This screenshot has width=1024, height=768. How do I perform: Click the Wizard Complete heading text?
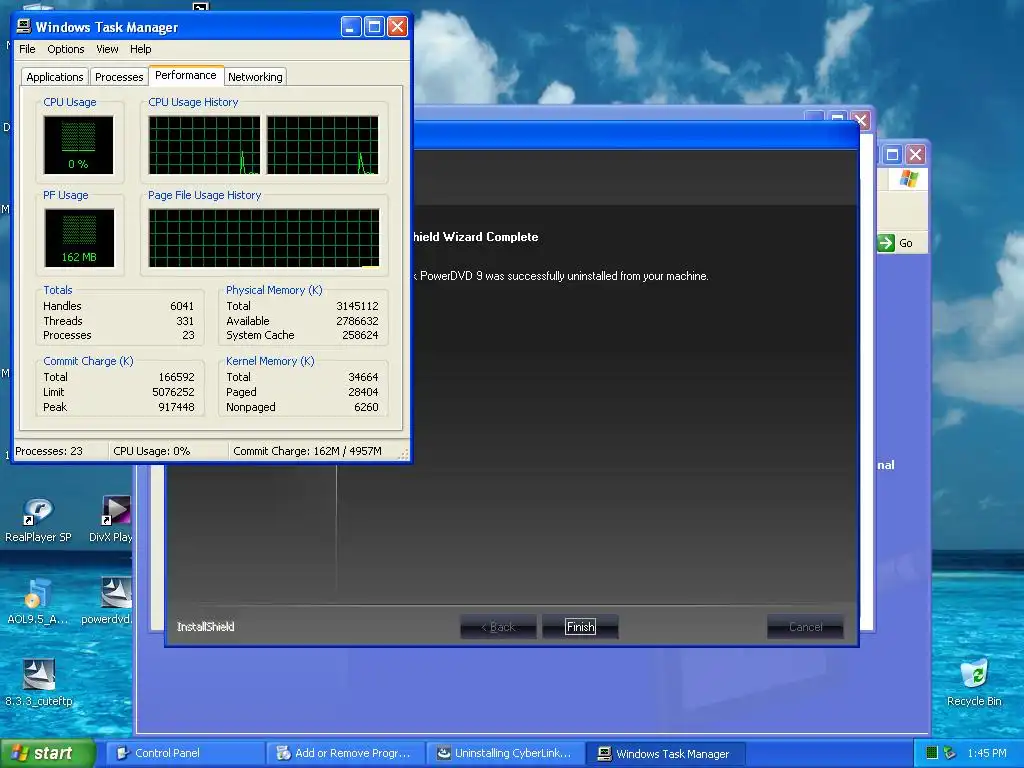tap(477, 237)
